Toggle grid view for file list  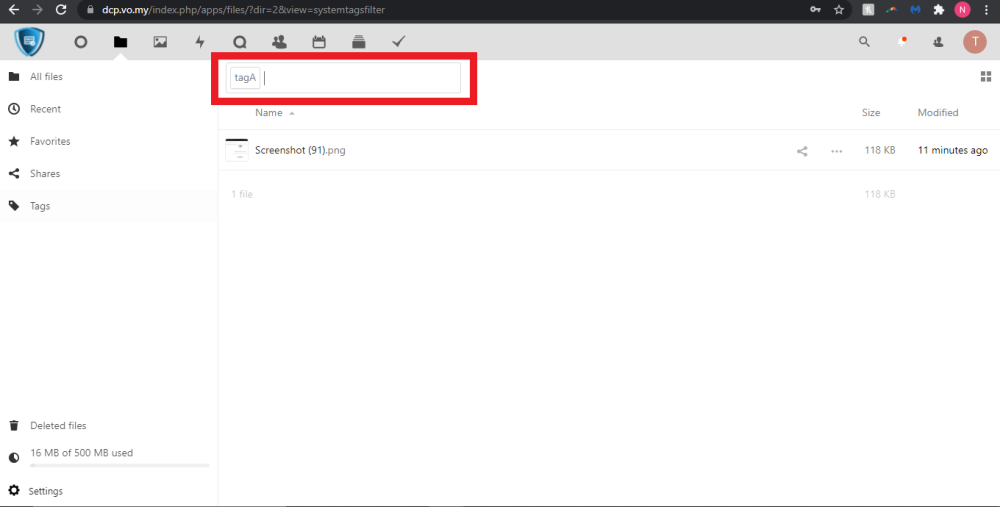pyautogui.click(x=986, y=77)
